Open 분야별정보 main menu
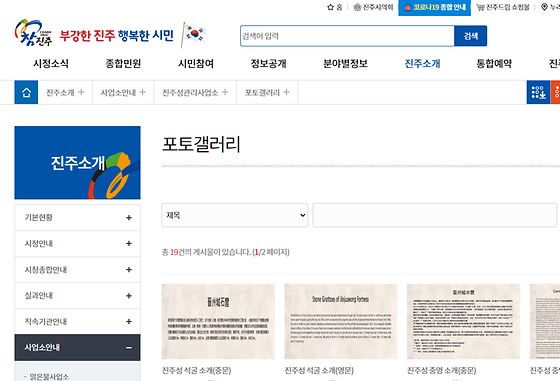The width and height of the screenshot is (560, 381). [345, 64]
